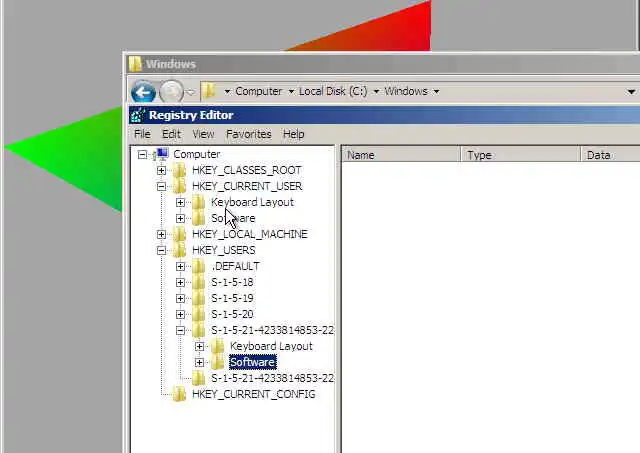Open the Help menu

tap(293, 134)
